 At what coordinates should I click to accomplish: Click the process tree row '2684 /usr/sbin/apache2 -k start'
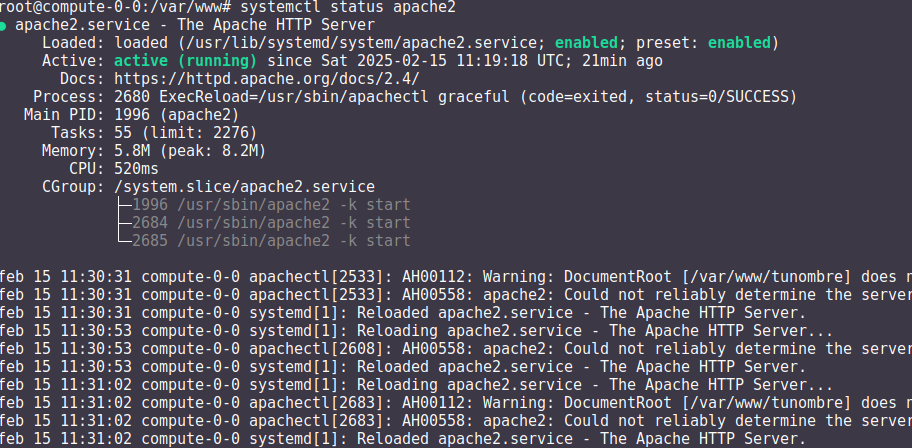point(271,223)
